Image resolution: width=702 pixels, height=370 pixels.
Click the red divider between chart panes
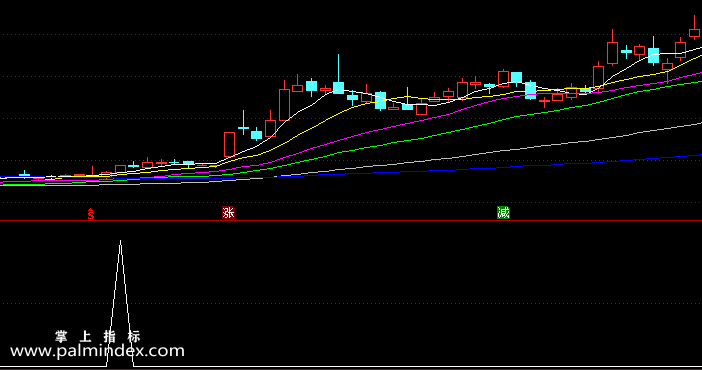pyautogui.click(x=351, y=220)
